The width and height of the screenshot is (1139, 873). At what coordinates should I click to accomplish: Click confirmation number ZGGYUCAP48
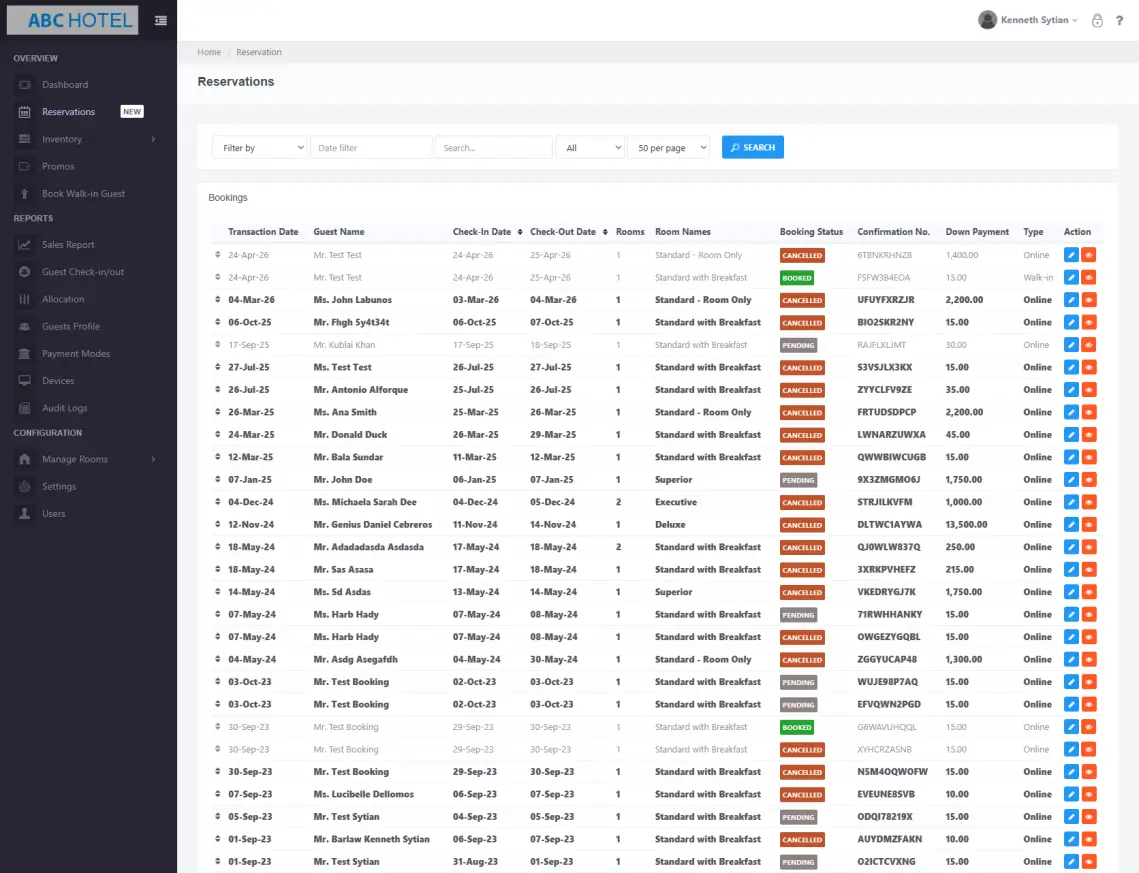click(887, 660)
